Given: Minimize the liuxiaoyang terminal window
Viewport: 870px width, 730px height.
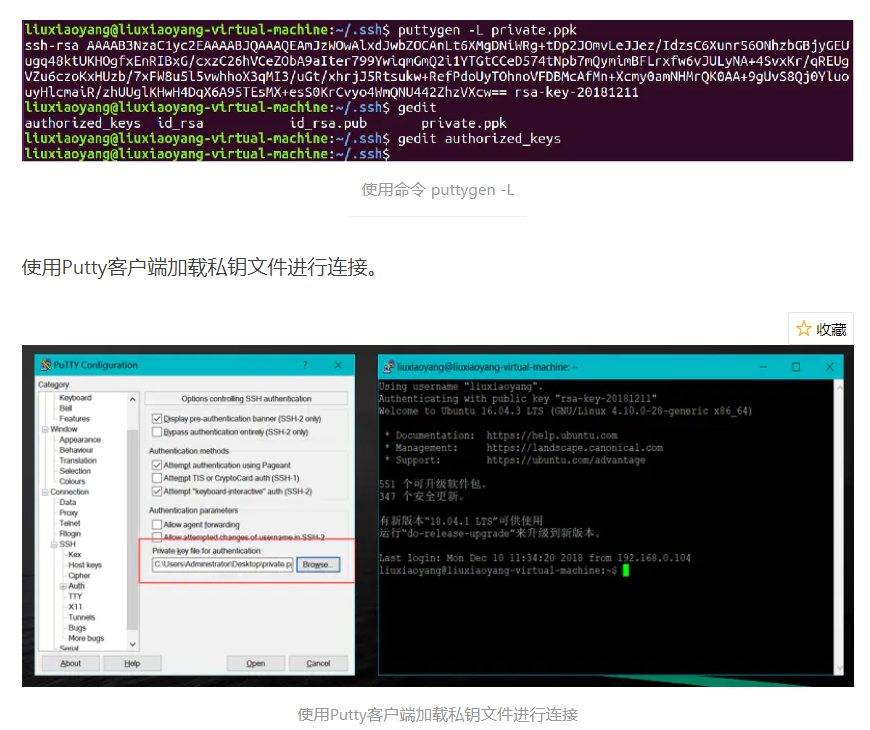Looking at the screenshot, I should click(763, 367).
